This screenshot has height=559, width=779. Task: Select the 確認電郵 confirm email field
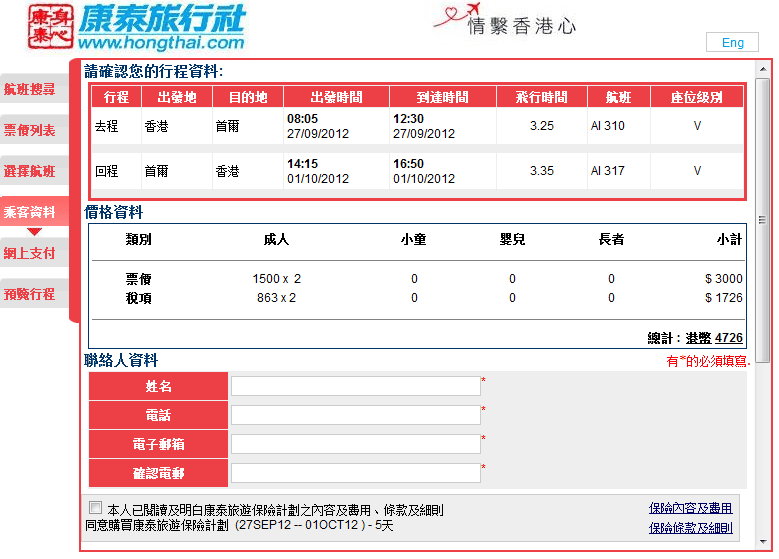click(x=355, y=473)
